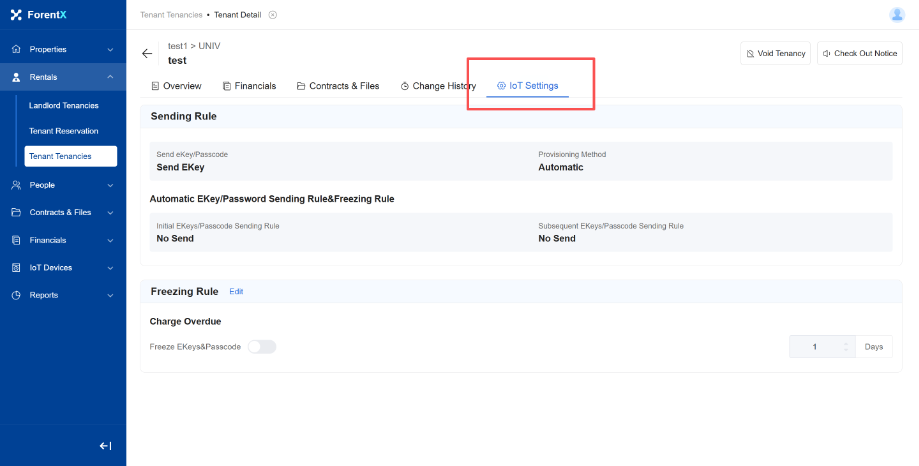Click the Void Tenancy button
Screen dimensions: 919x466
pyautogui.click(x=775, y=54)
